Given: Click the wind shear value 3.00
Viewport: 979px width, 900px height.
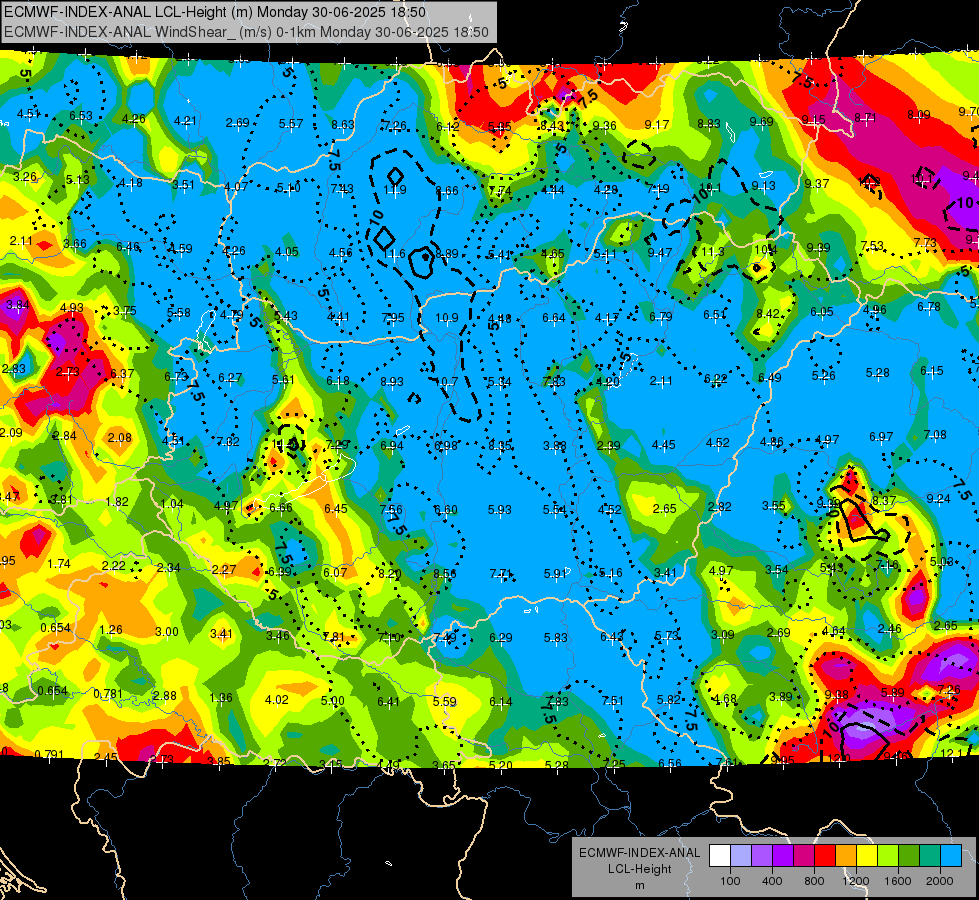Looking at the screenshot, I should 167,631.
